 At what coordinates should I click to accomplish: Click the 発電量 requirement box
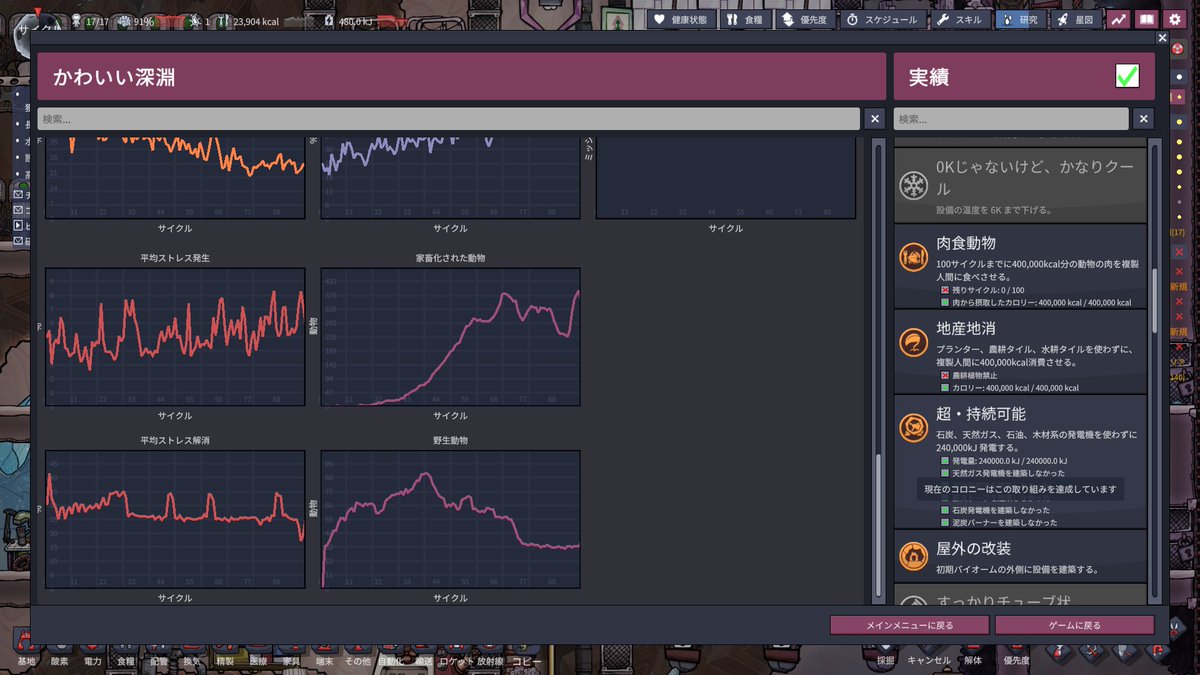(944, 461)
